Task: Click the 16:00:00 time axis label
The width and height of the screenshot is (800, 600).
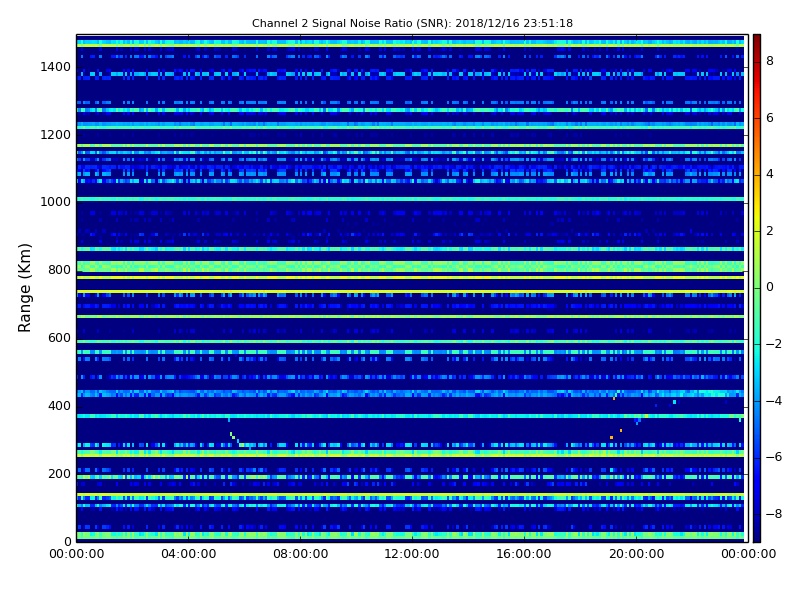Action: pyautogui.click(x=524, y=554)
